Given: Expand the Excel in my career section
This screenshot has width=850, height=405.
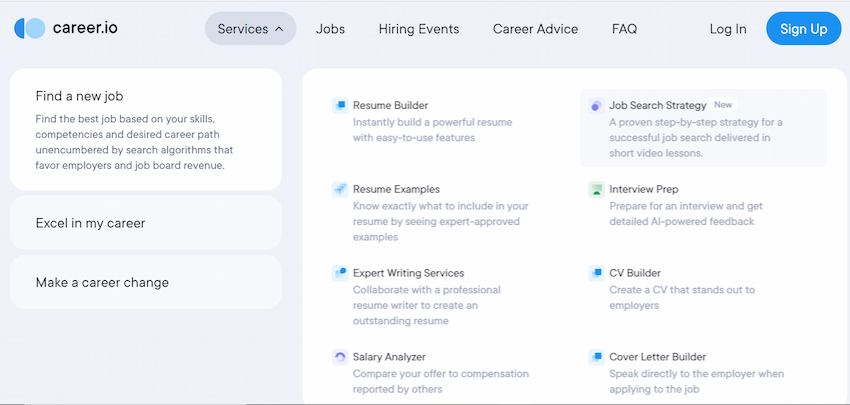Looking at the screenshot, I should pyautogui.click(x=146, y=223).
